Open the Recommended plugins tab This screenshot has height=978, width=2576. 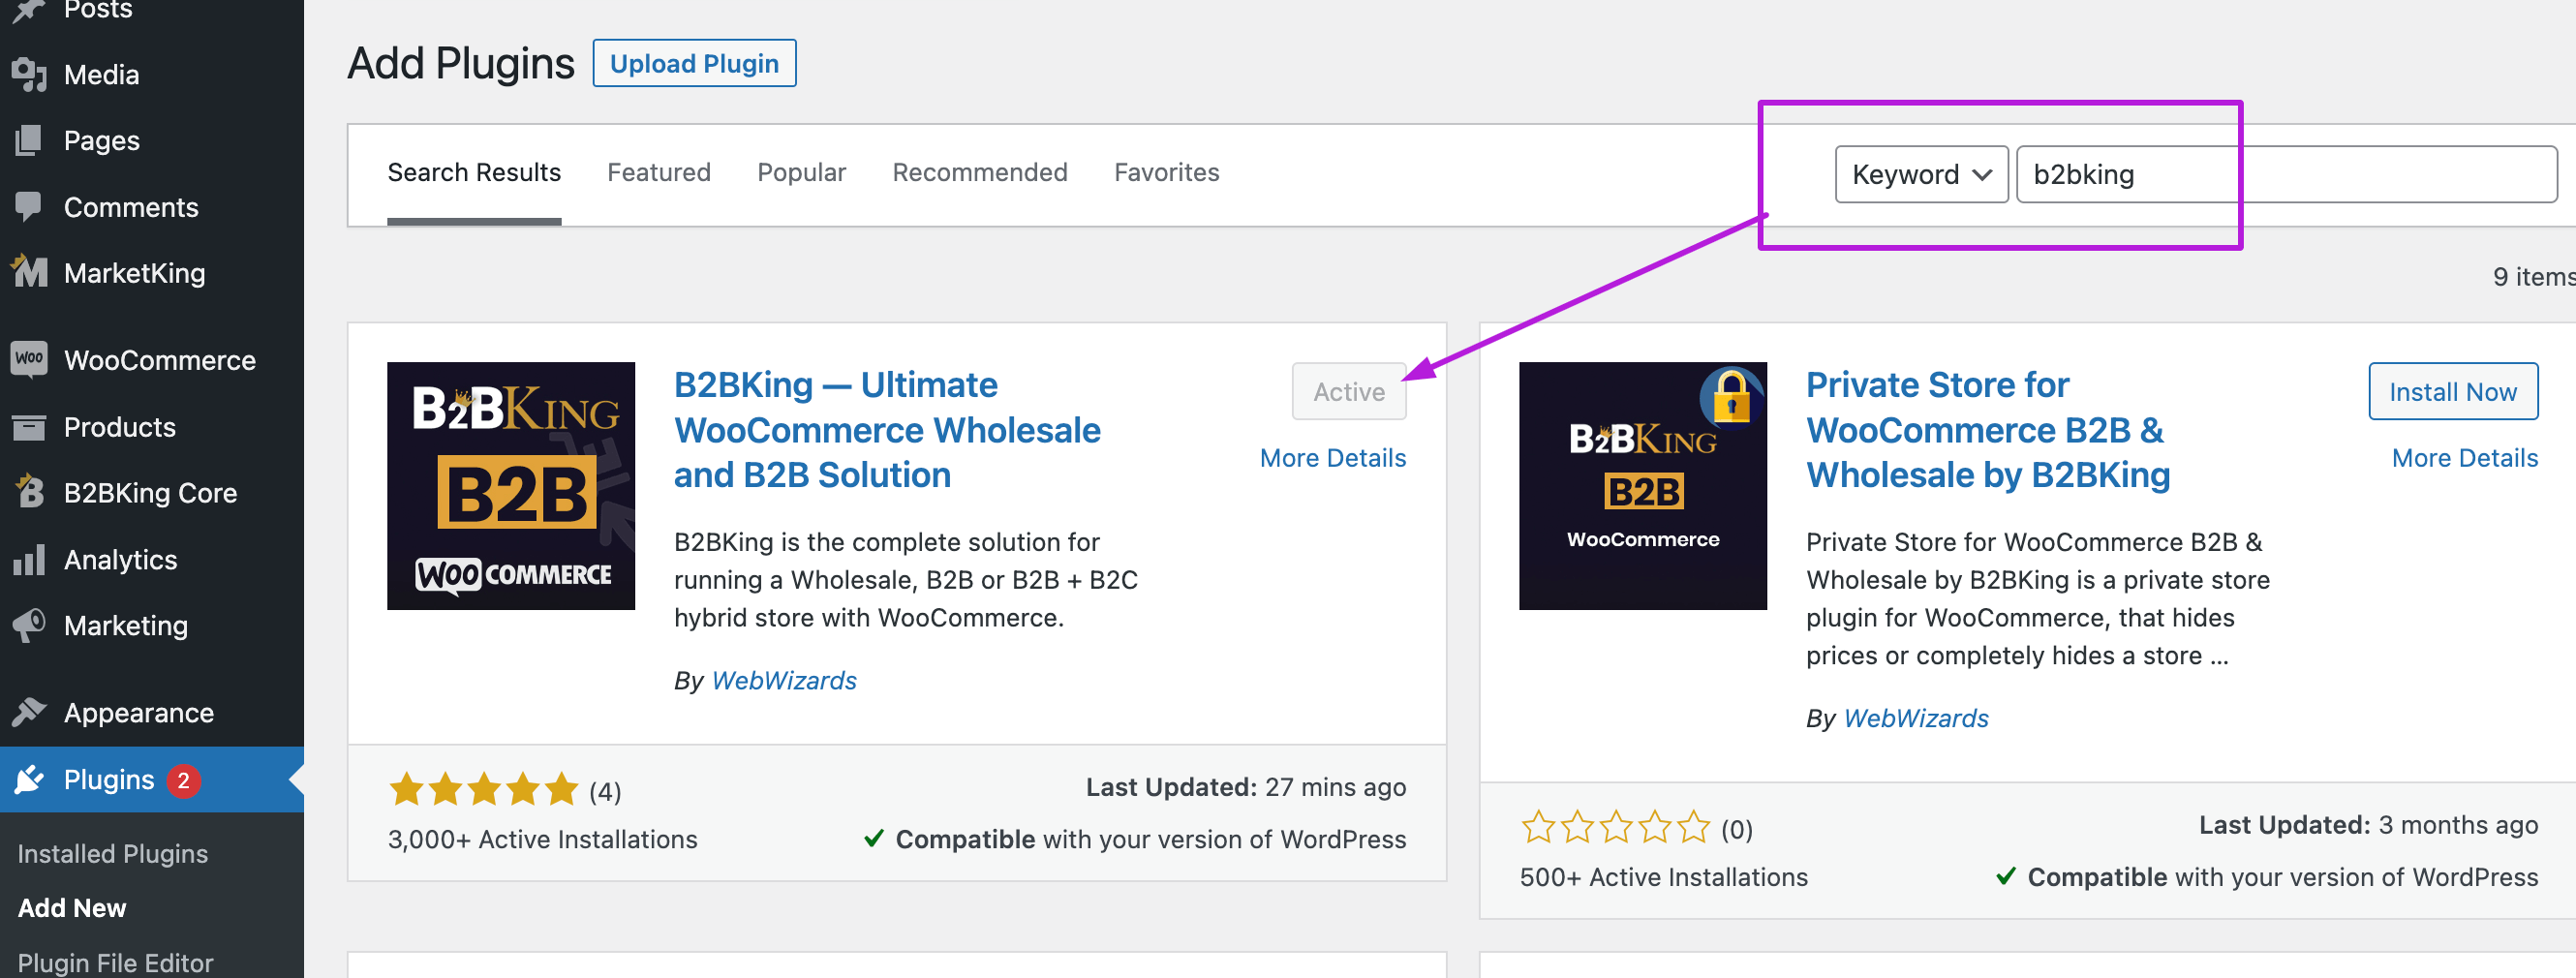979,172
